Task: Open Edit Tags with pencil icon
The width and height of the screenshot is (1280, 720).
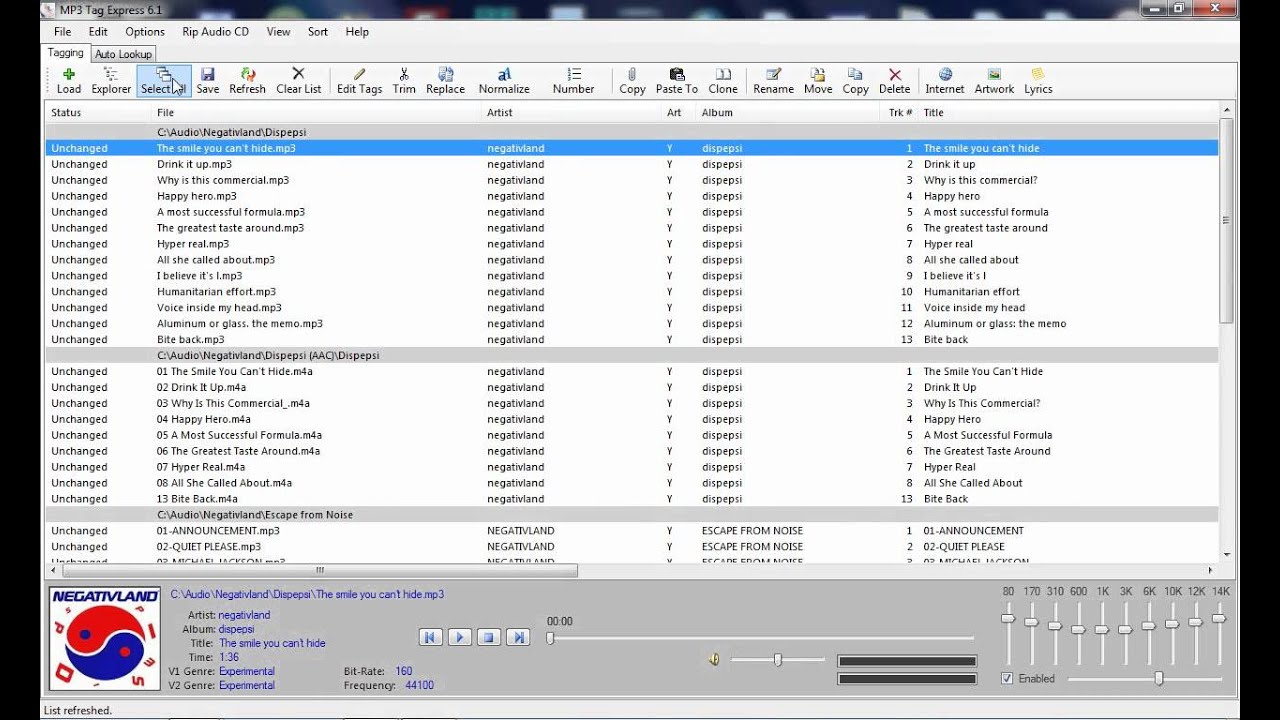Action: pos(359,80)
